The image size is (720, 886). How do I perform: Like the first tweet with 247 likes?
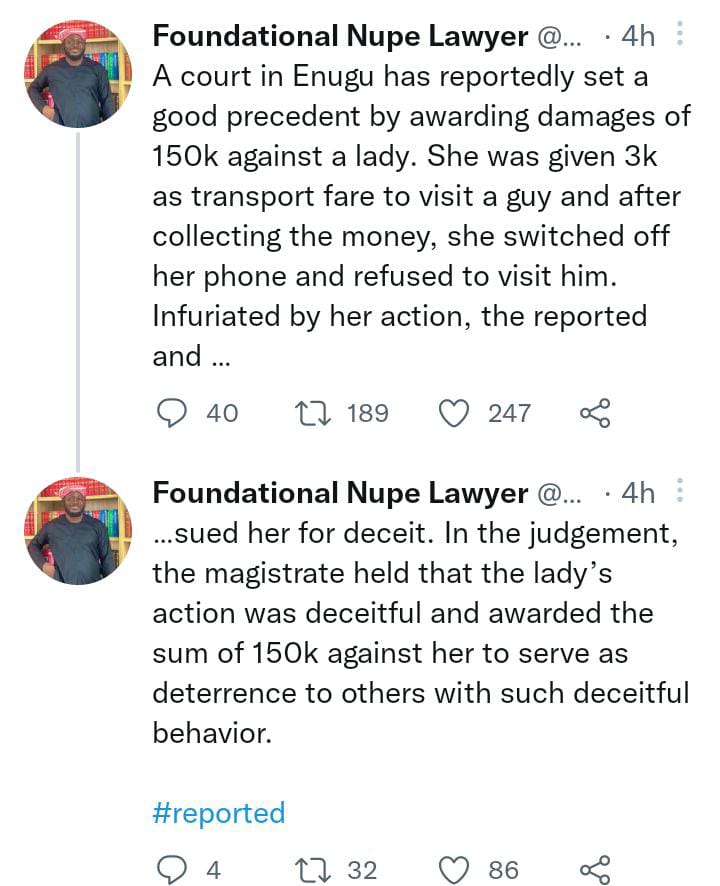point(456,413)
